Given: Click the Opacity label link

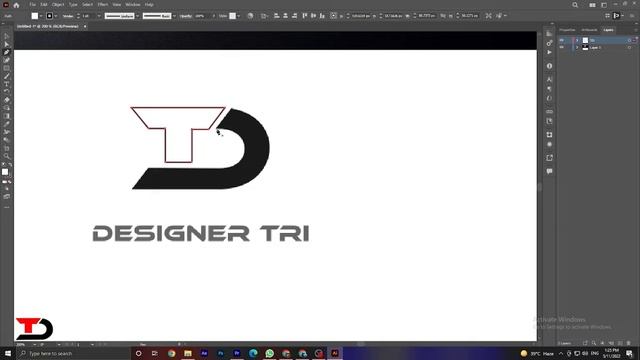Looking at the screenshot, I should [x=186, y=16].
